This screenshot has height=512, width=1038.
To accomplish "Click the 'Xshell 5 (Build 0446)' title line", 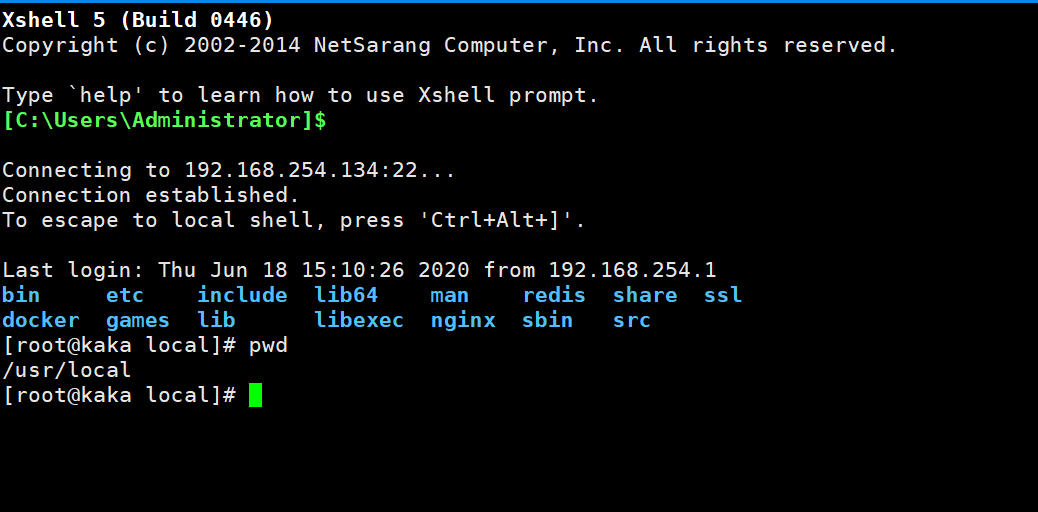I will click(138, 21).
